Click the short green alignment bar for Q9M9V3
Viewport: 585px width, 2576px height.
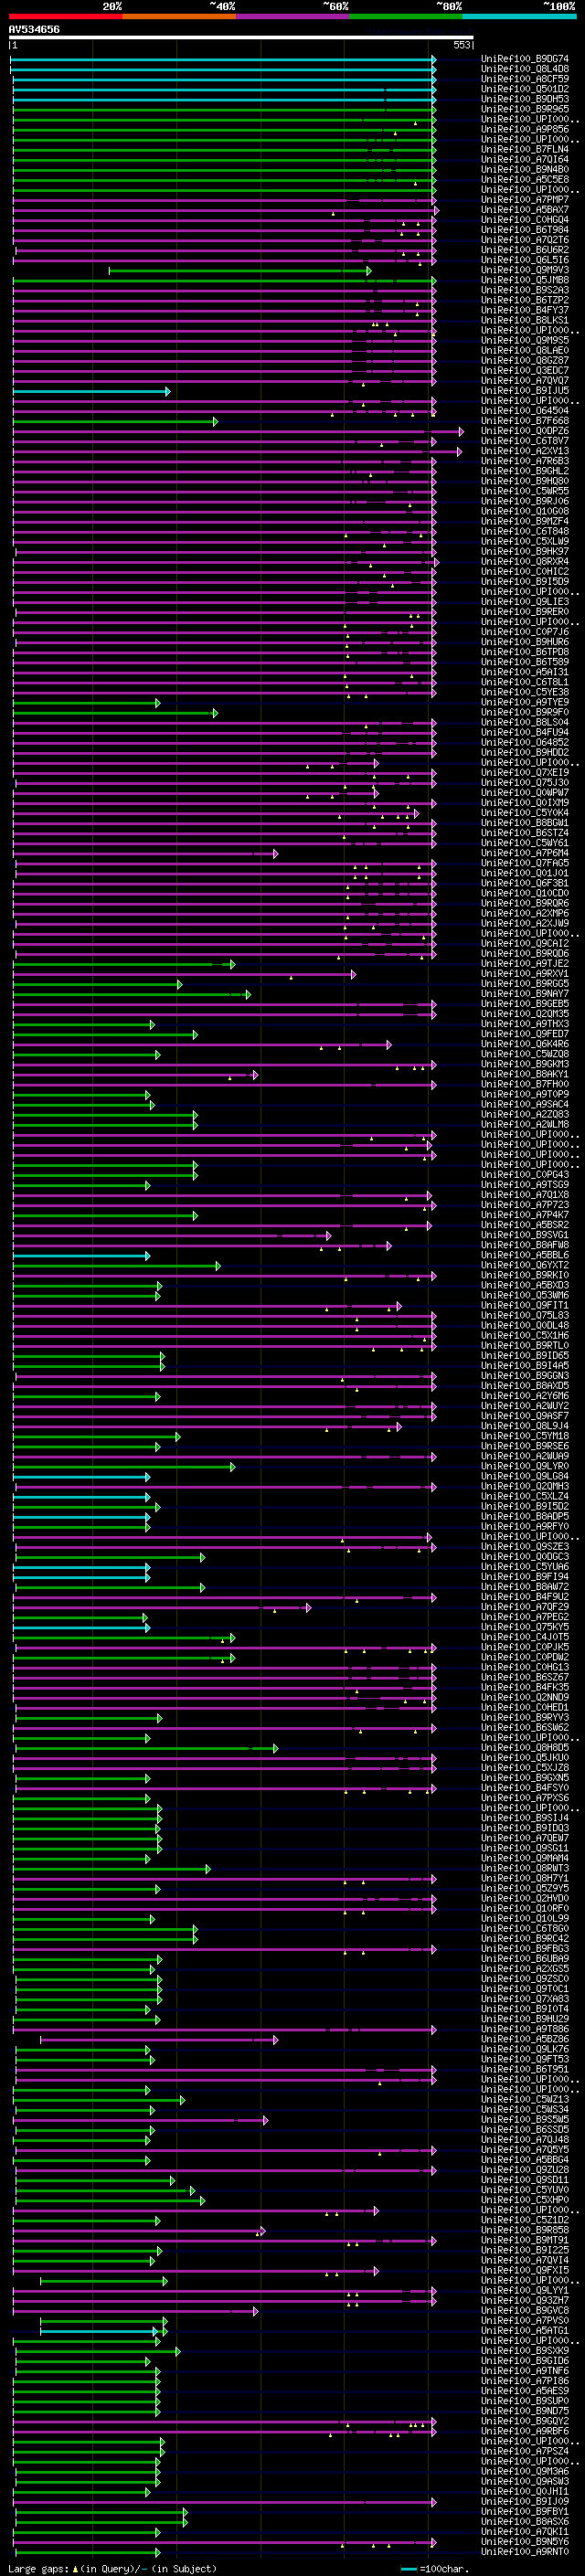(240, 270)
